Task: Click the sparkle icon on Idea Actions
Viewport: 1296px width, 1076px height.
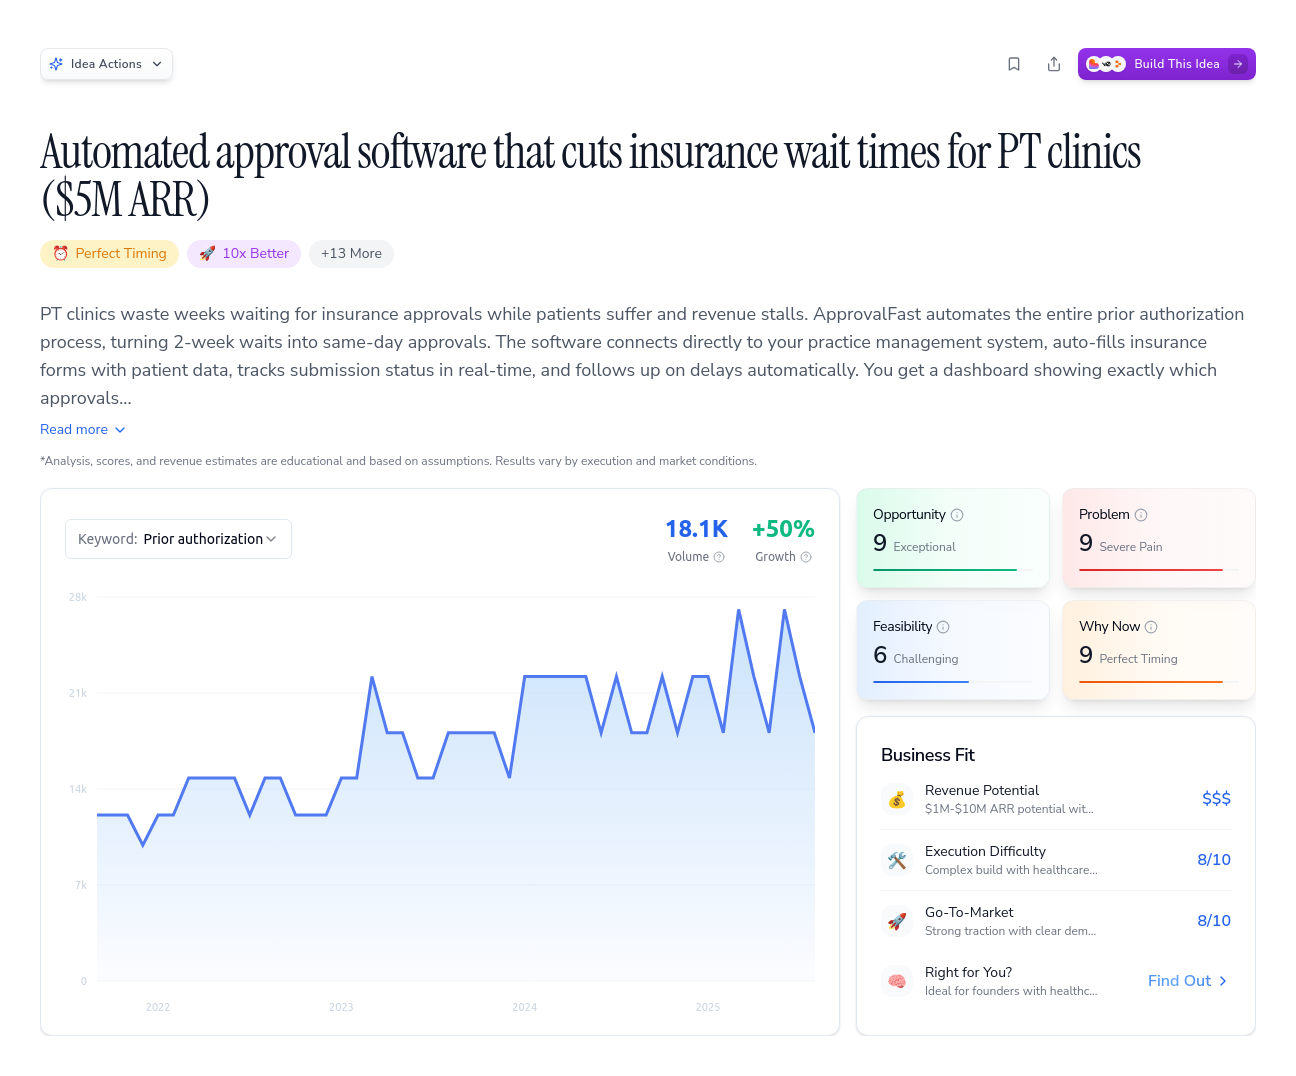Action: (x=57, y=63)
